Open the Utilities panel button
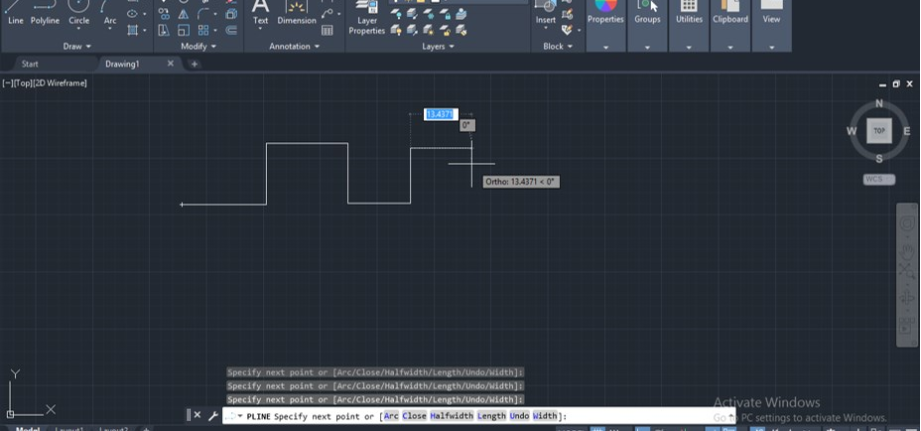921x431 pixels. 689,23
